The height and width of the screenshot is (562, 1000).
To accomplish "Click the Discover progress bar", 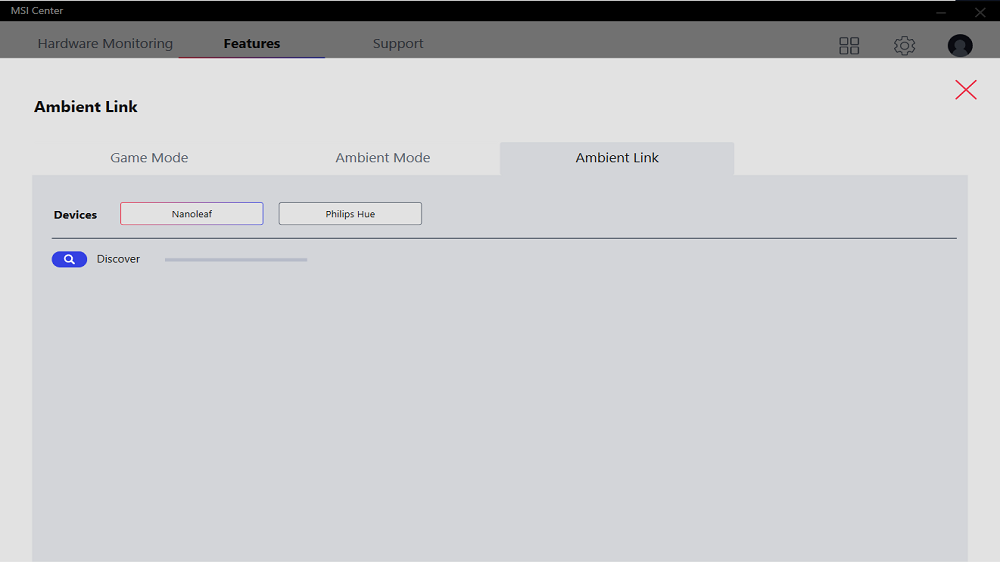I will point(236,260).
